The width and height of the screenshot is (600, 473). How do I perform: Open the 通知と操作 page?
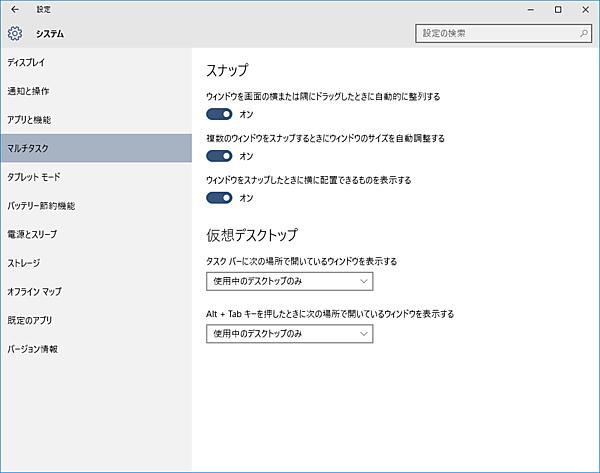96,91
